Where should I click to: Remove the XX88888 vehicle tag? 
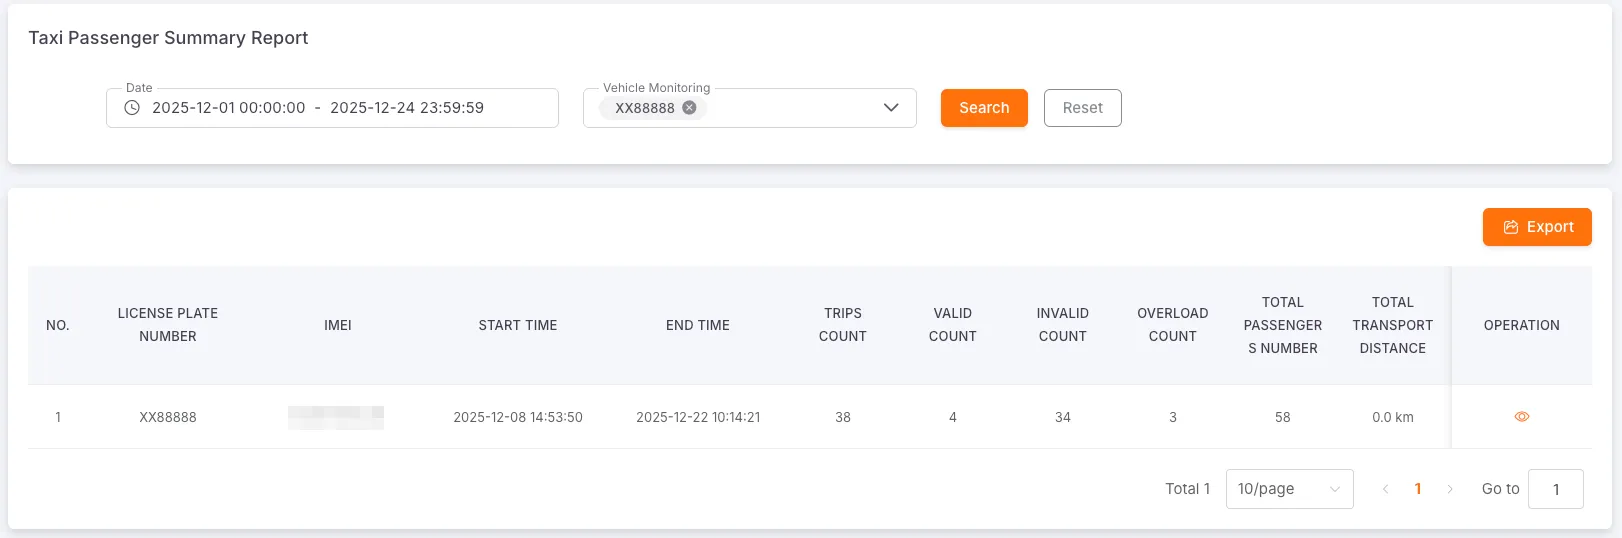click(689, 108)
